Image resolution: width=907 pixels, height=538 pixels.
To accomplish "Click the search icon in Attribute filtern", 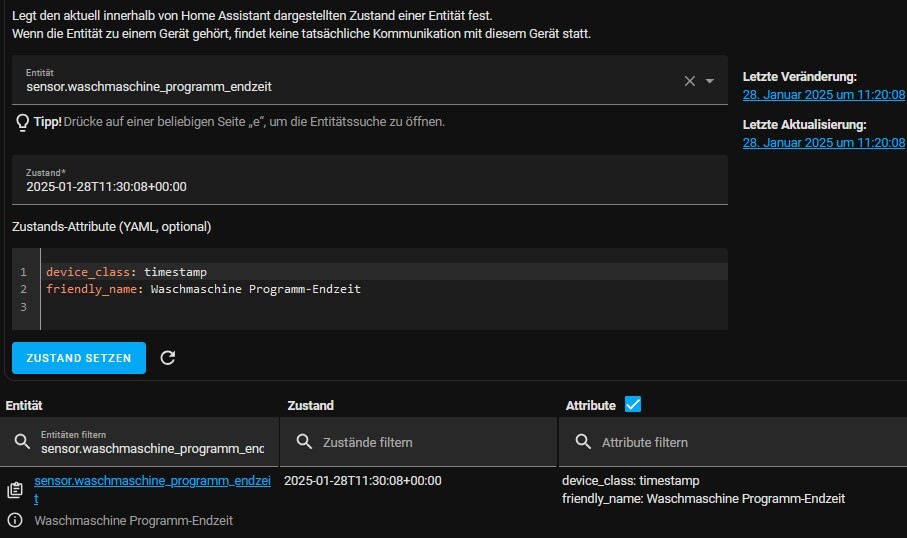I will click(583, 442).
